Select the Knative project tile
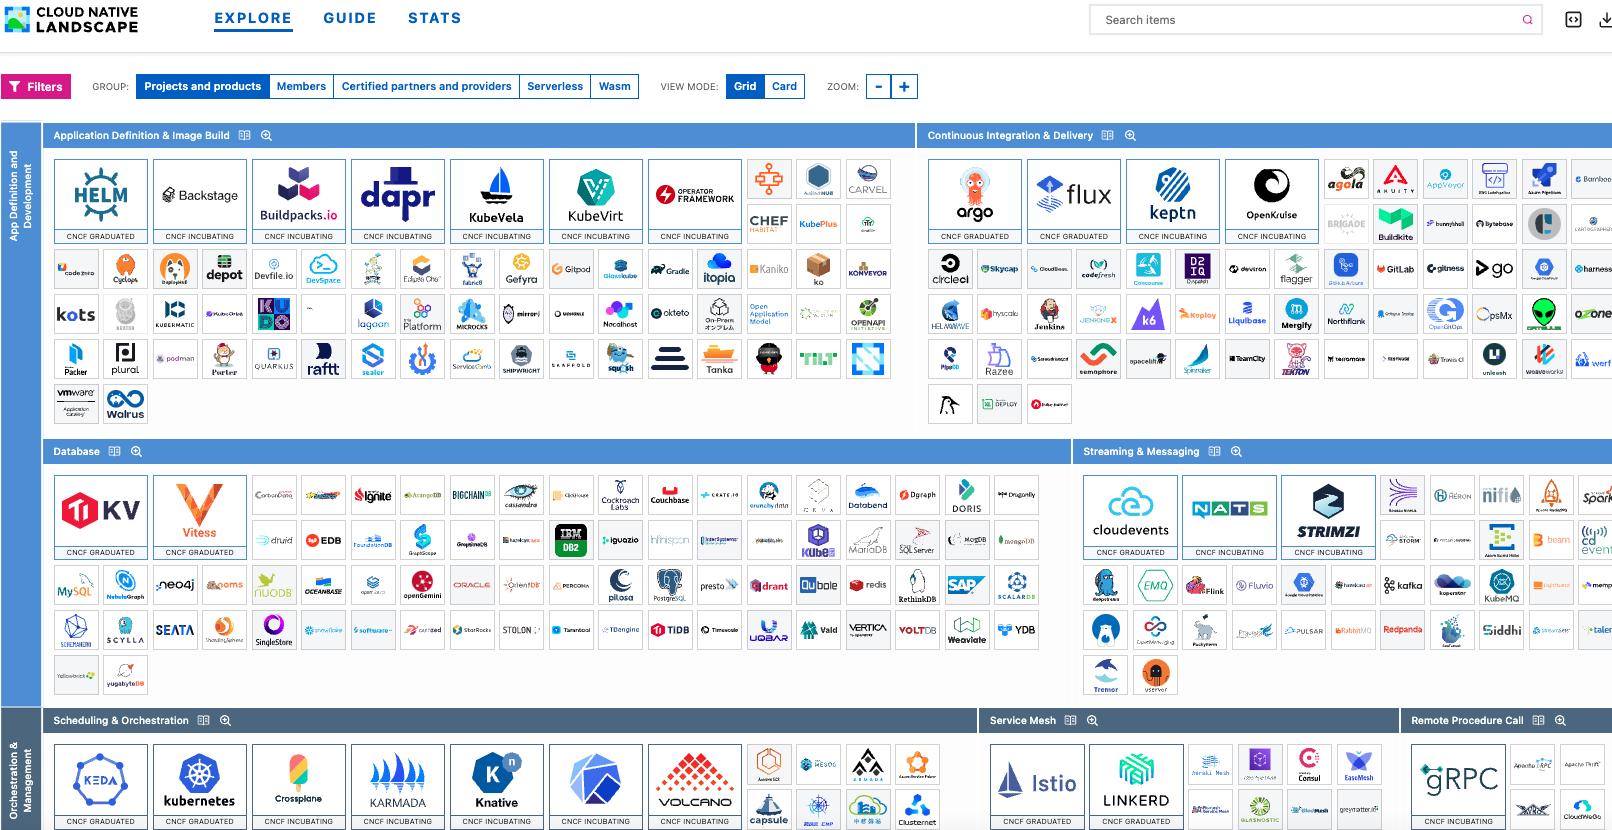 tap(496, 786)
